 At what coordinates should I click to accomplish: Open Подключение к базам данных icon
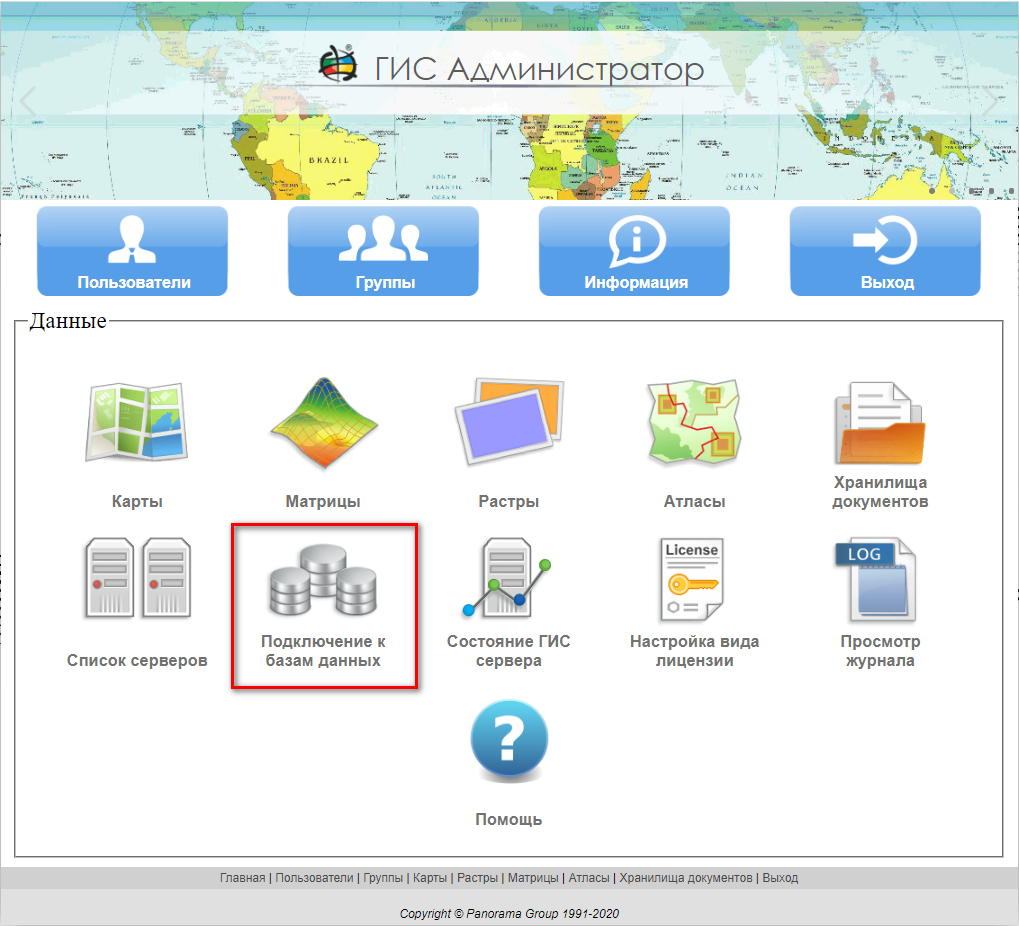(322, 582)
